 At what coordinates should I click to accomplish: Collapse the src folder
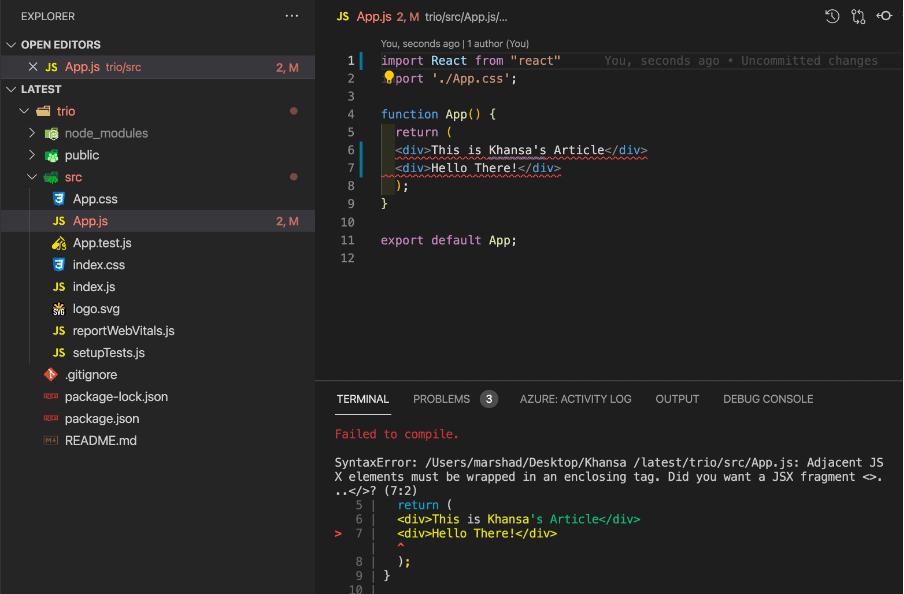31,176
